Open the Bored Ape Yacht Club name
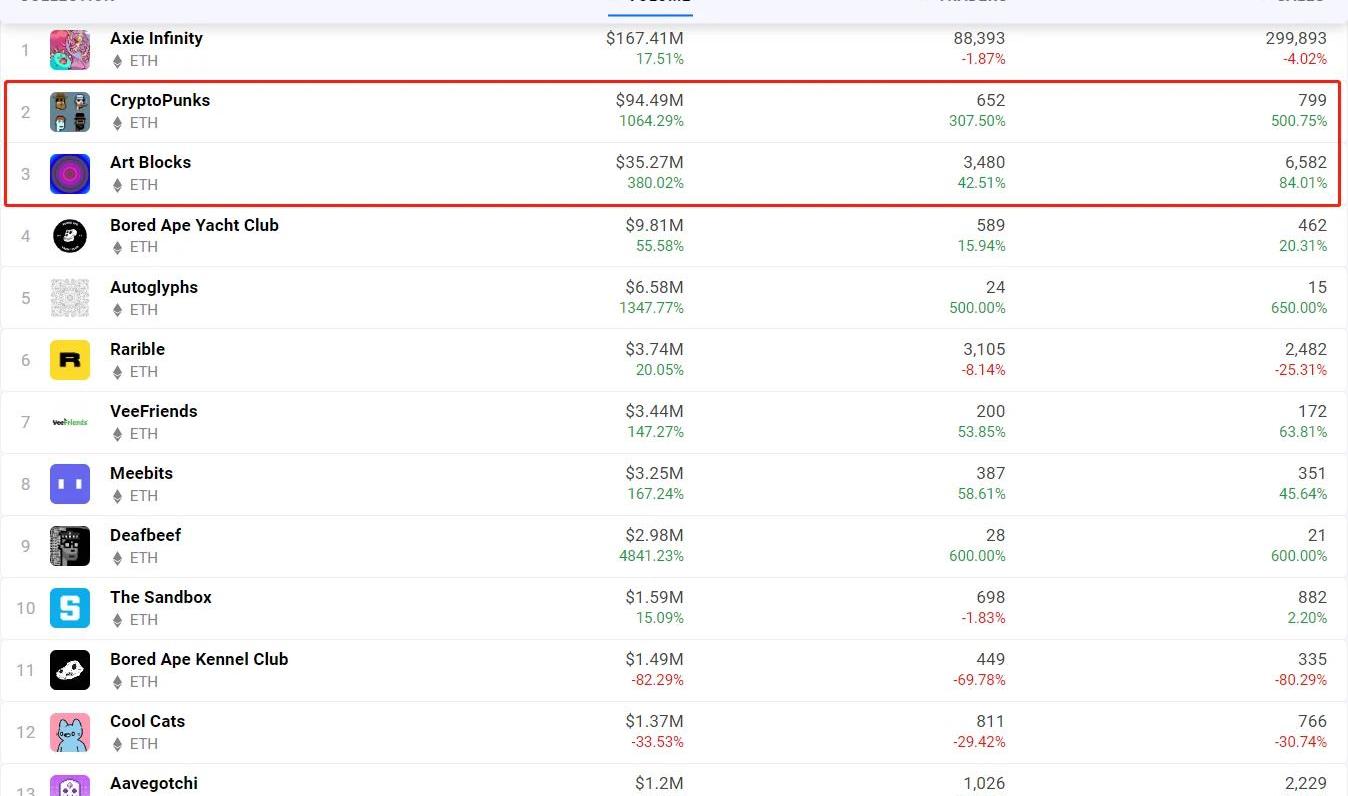The height and width of the screenshot is (796, 1348). coord(194,225)
